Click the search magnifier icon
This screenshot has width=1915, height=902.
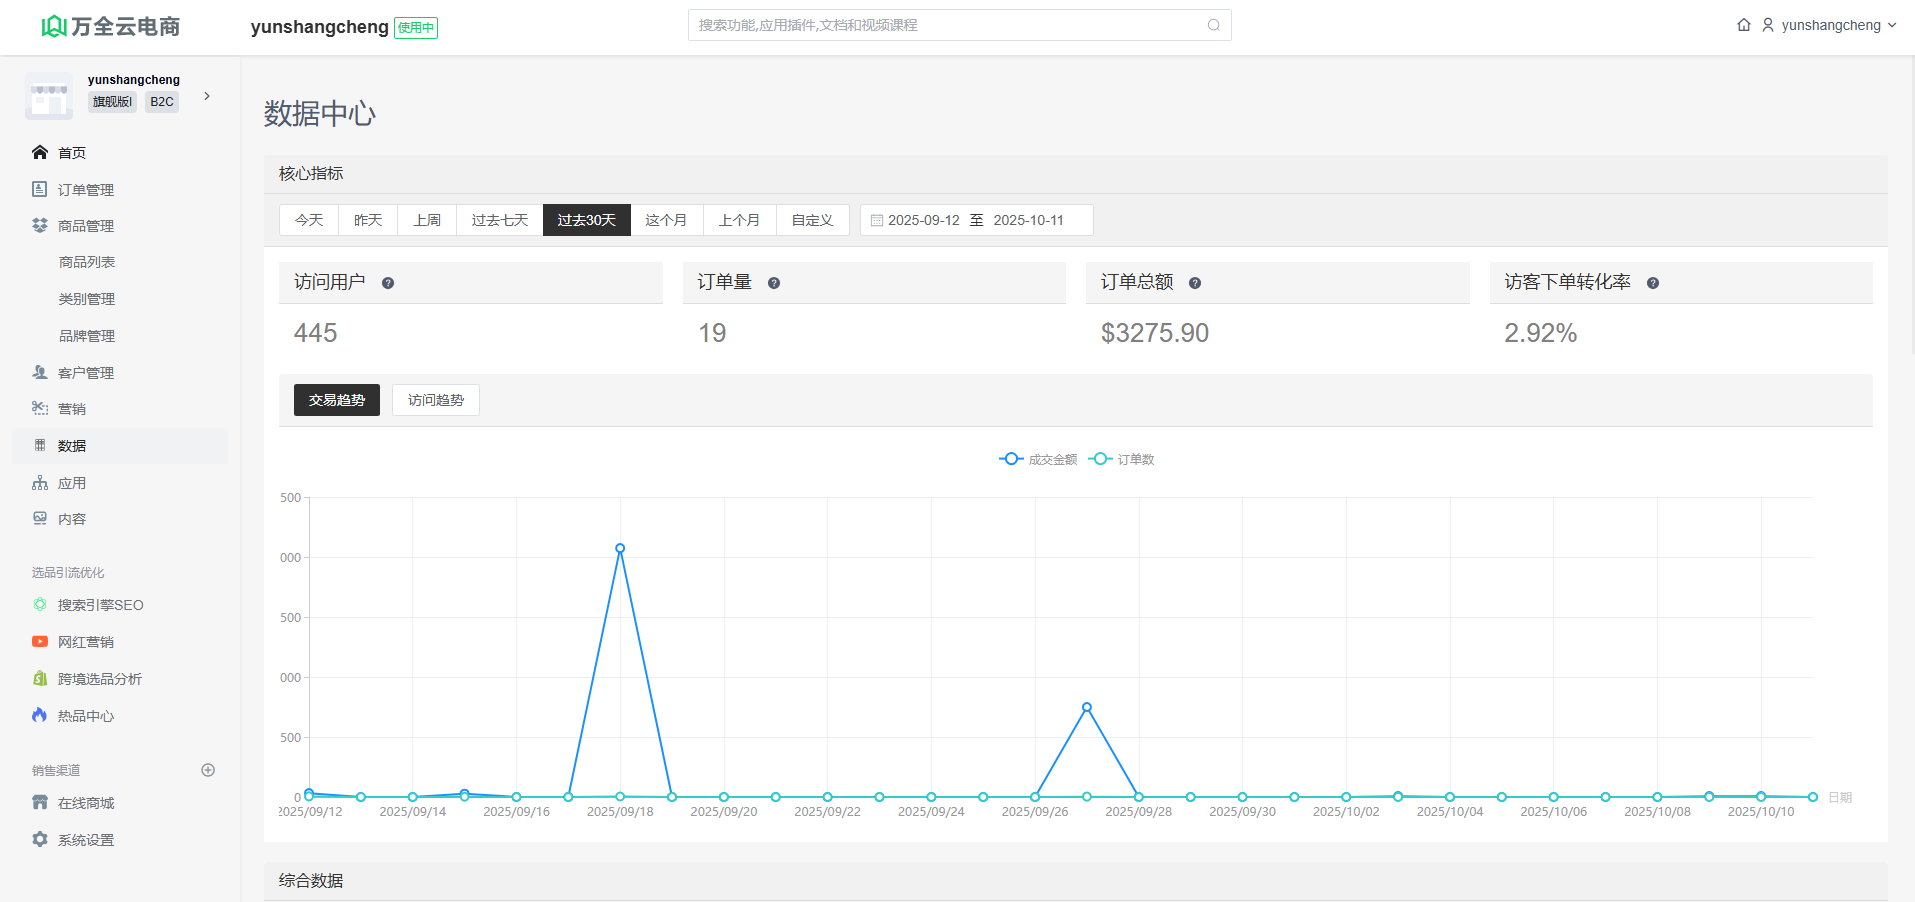tap(1213, 25)
